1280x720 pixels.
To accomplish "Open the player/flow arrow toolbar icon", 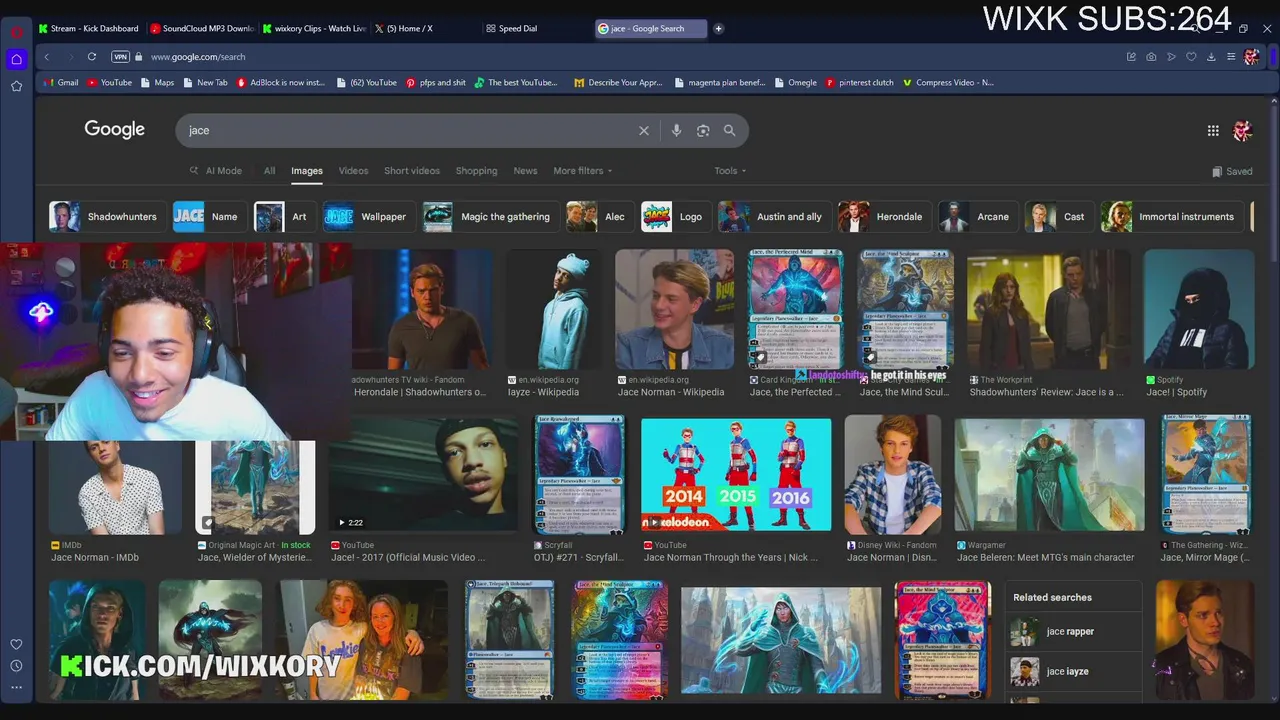I will [x=1171, y=57].
